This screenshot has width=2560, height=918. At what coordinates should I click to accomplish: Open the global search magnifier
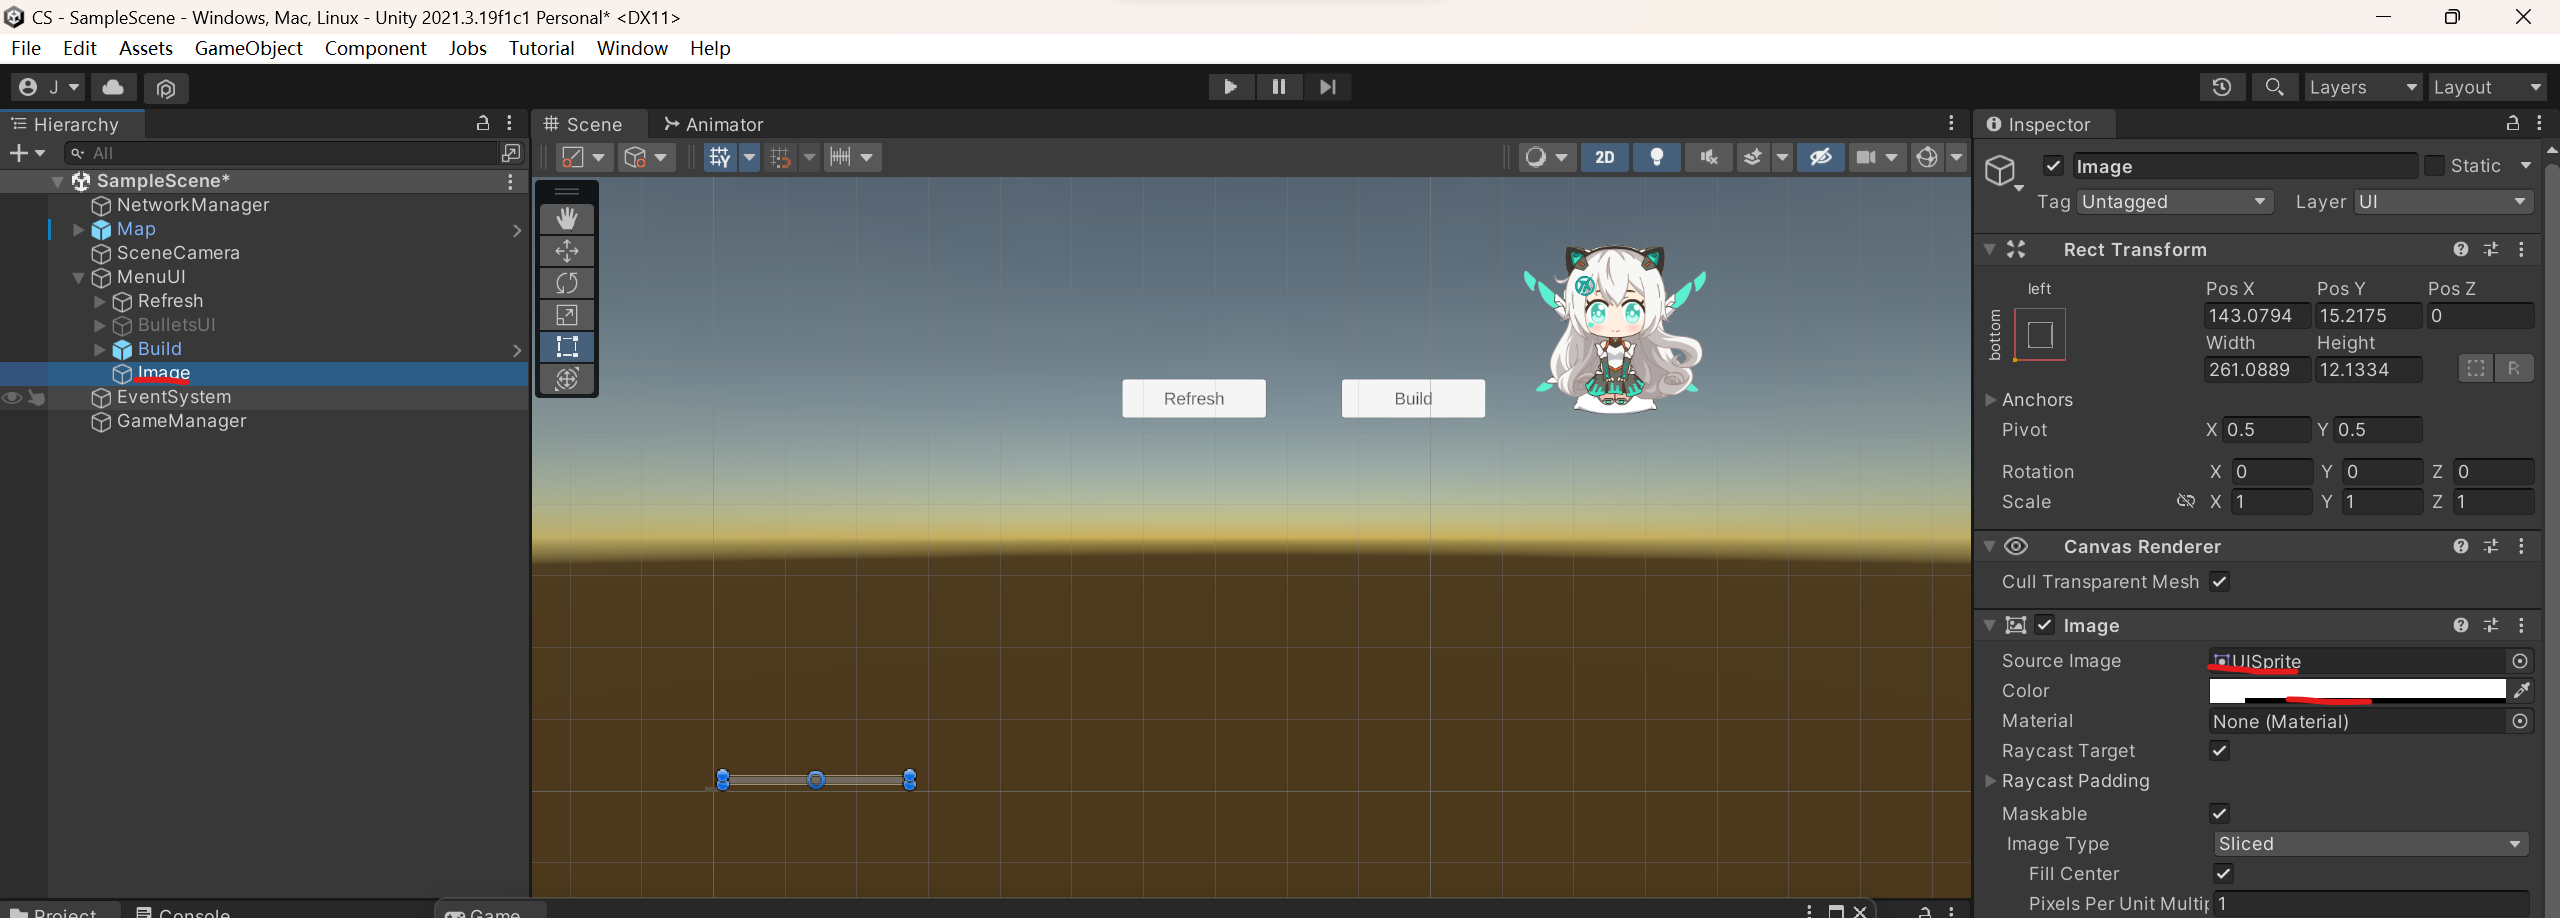[x=2274, y=87]
